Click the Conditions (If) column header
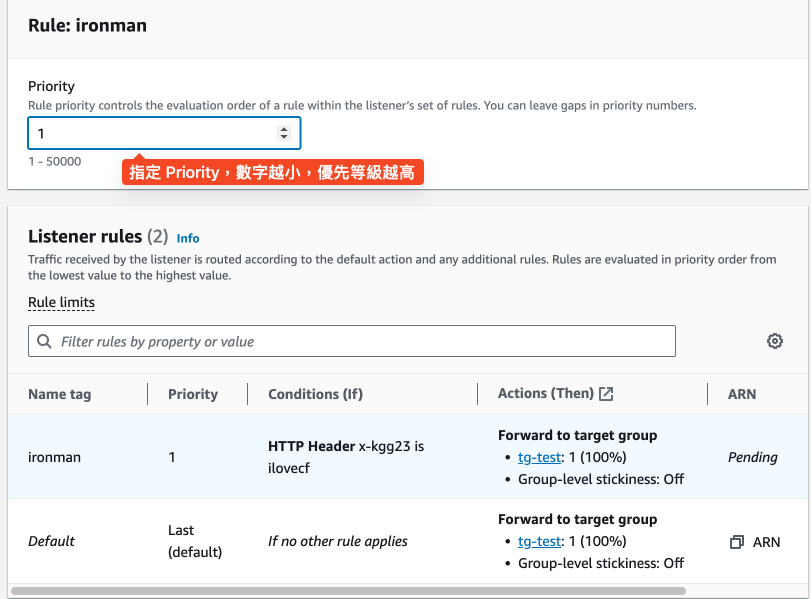This screenshot has height=599, width=811. click(x=315, y=394)
